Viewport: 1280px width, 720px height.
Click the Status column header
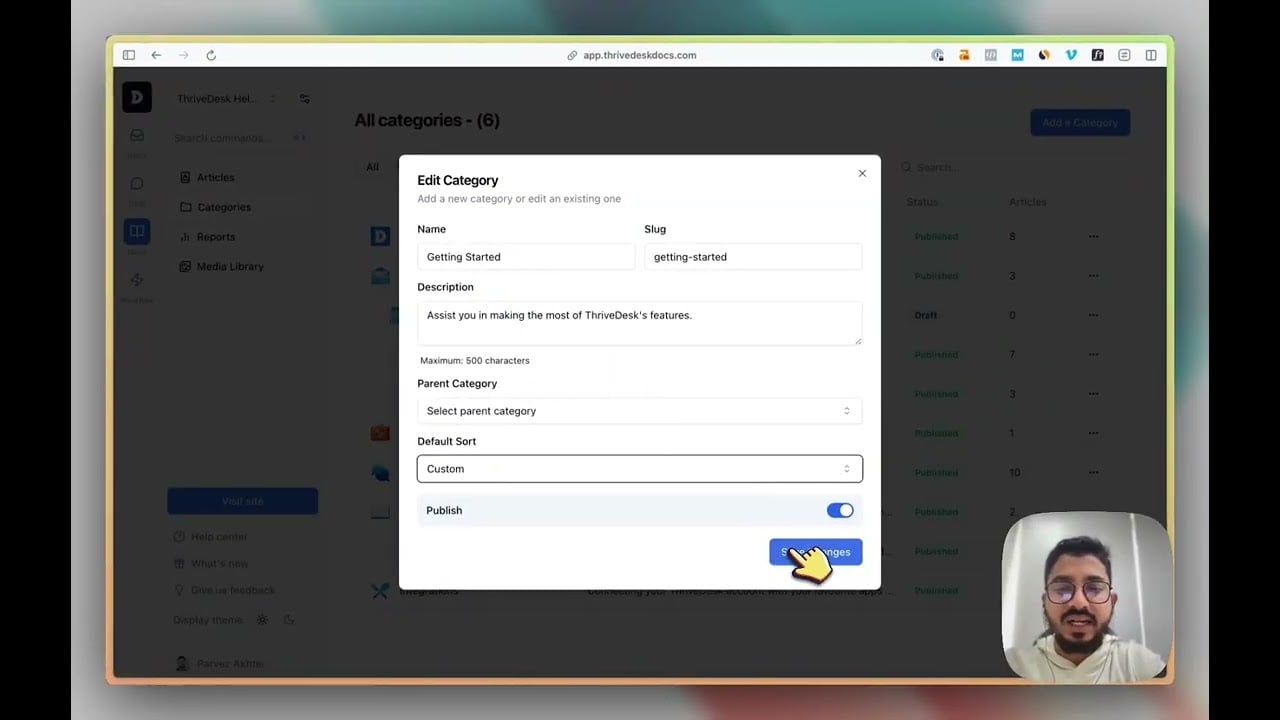click(x=922, y=202)
